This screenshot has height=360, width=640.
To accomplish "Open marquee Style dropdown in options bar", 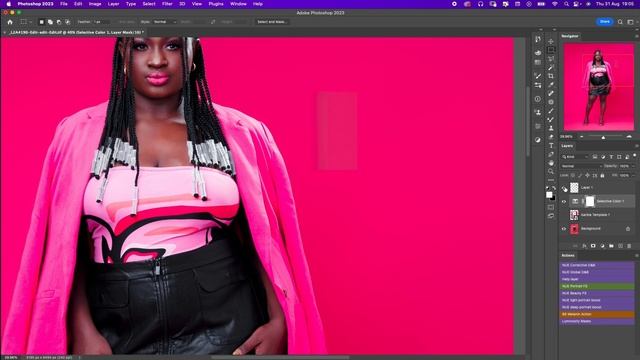I will pos(164,22).
